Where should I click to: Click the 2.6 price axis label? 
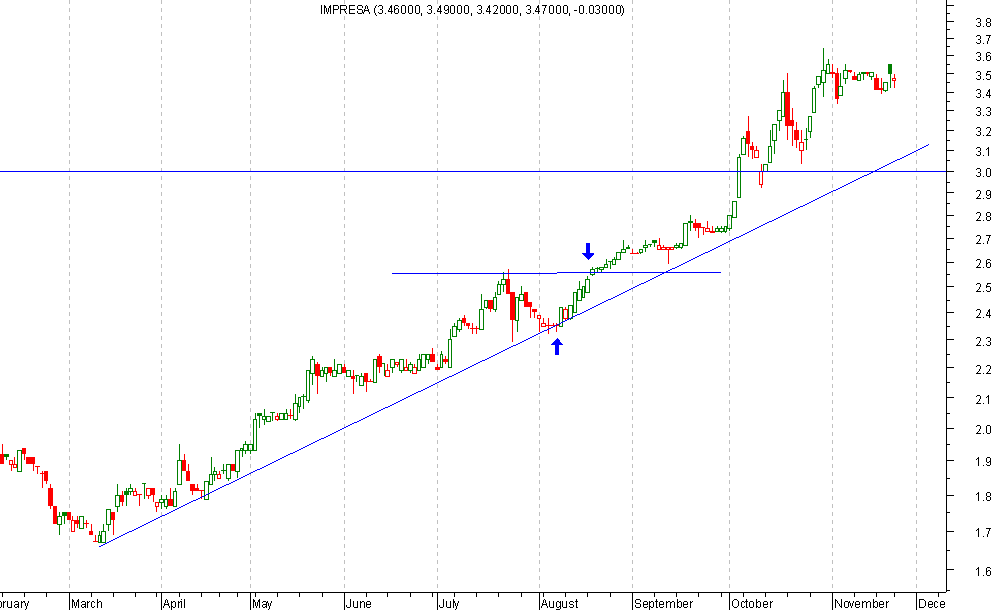point(983,264)
